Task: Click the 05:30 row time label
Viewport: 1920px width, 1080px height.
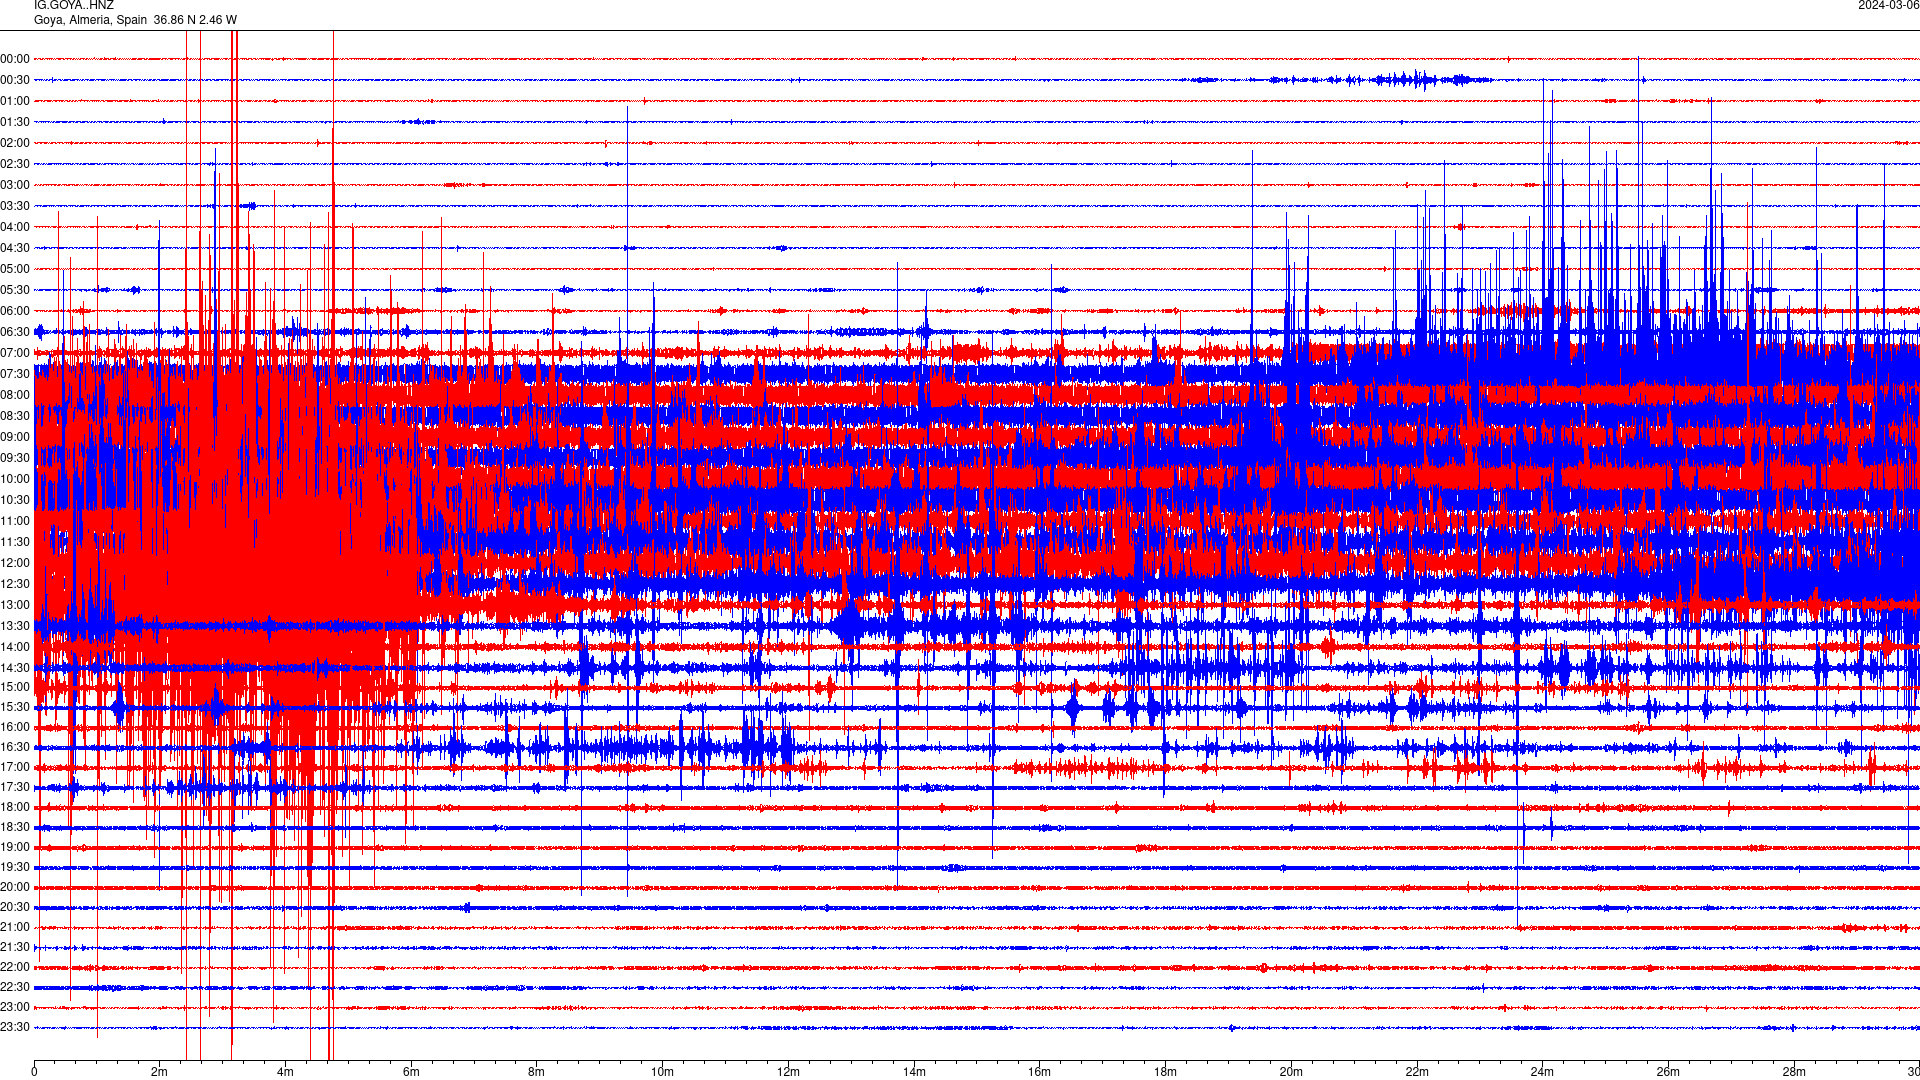Action: (x=15, y=290)
